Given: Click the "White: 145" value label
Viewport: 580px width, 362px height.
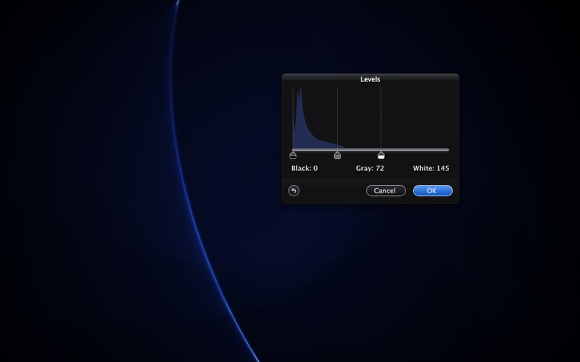Looking at the screenshot, I should pos(431,168).
